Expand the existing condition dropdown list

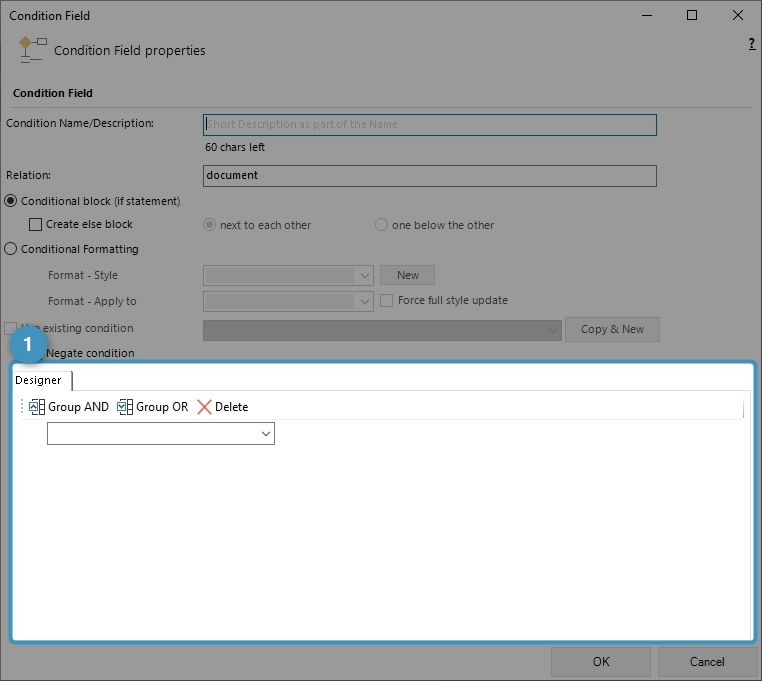pyautogui.click(x=551, y=329)
